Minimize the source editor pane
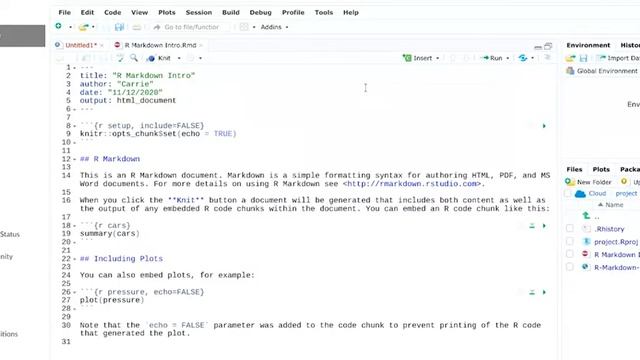Image resolution: width=640 pixels, height=360 pixels. pos(538,47)
